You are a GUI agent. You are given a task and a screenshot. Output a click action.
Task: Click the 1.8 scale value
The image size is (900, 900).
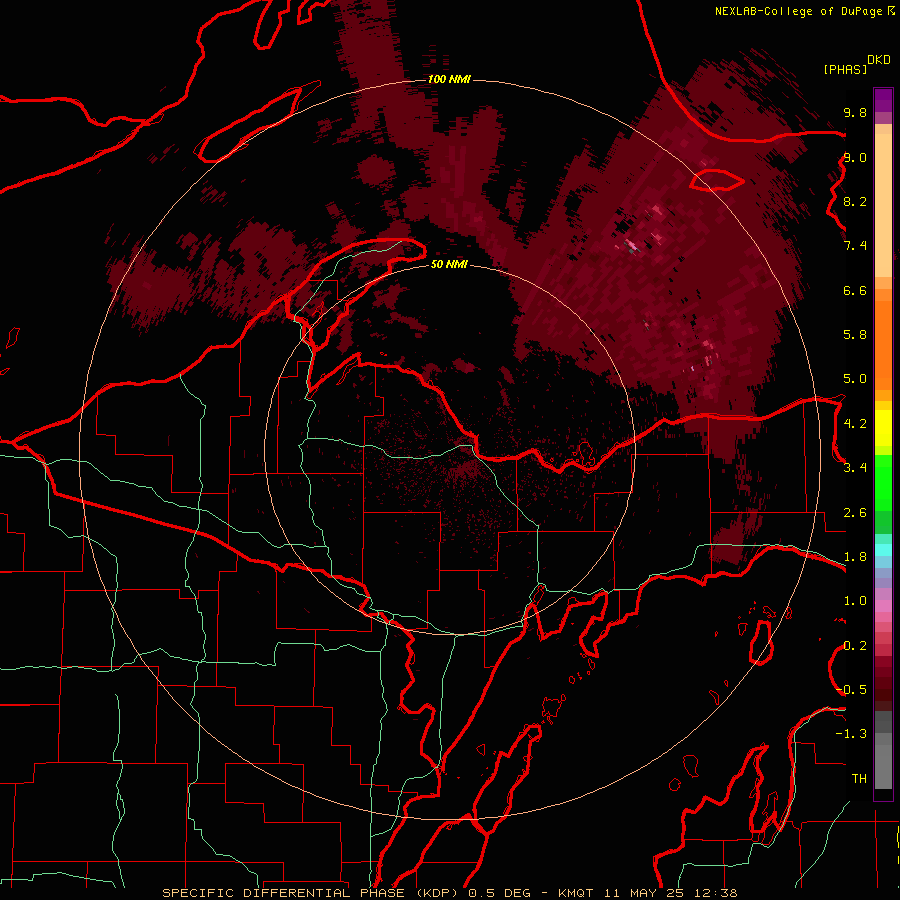855,557
